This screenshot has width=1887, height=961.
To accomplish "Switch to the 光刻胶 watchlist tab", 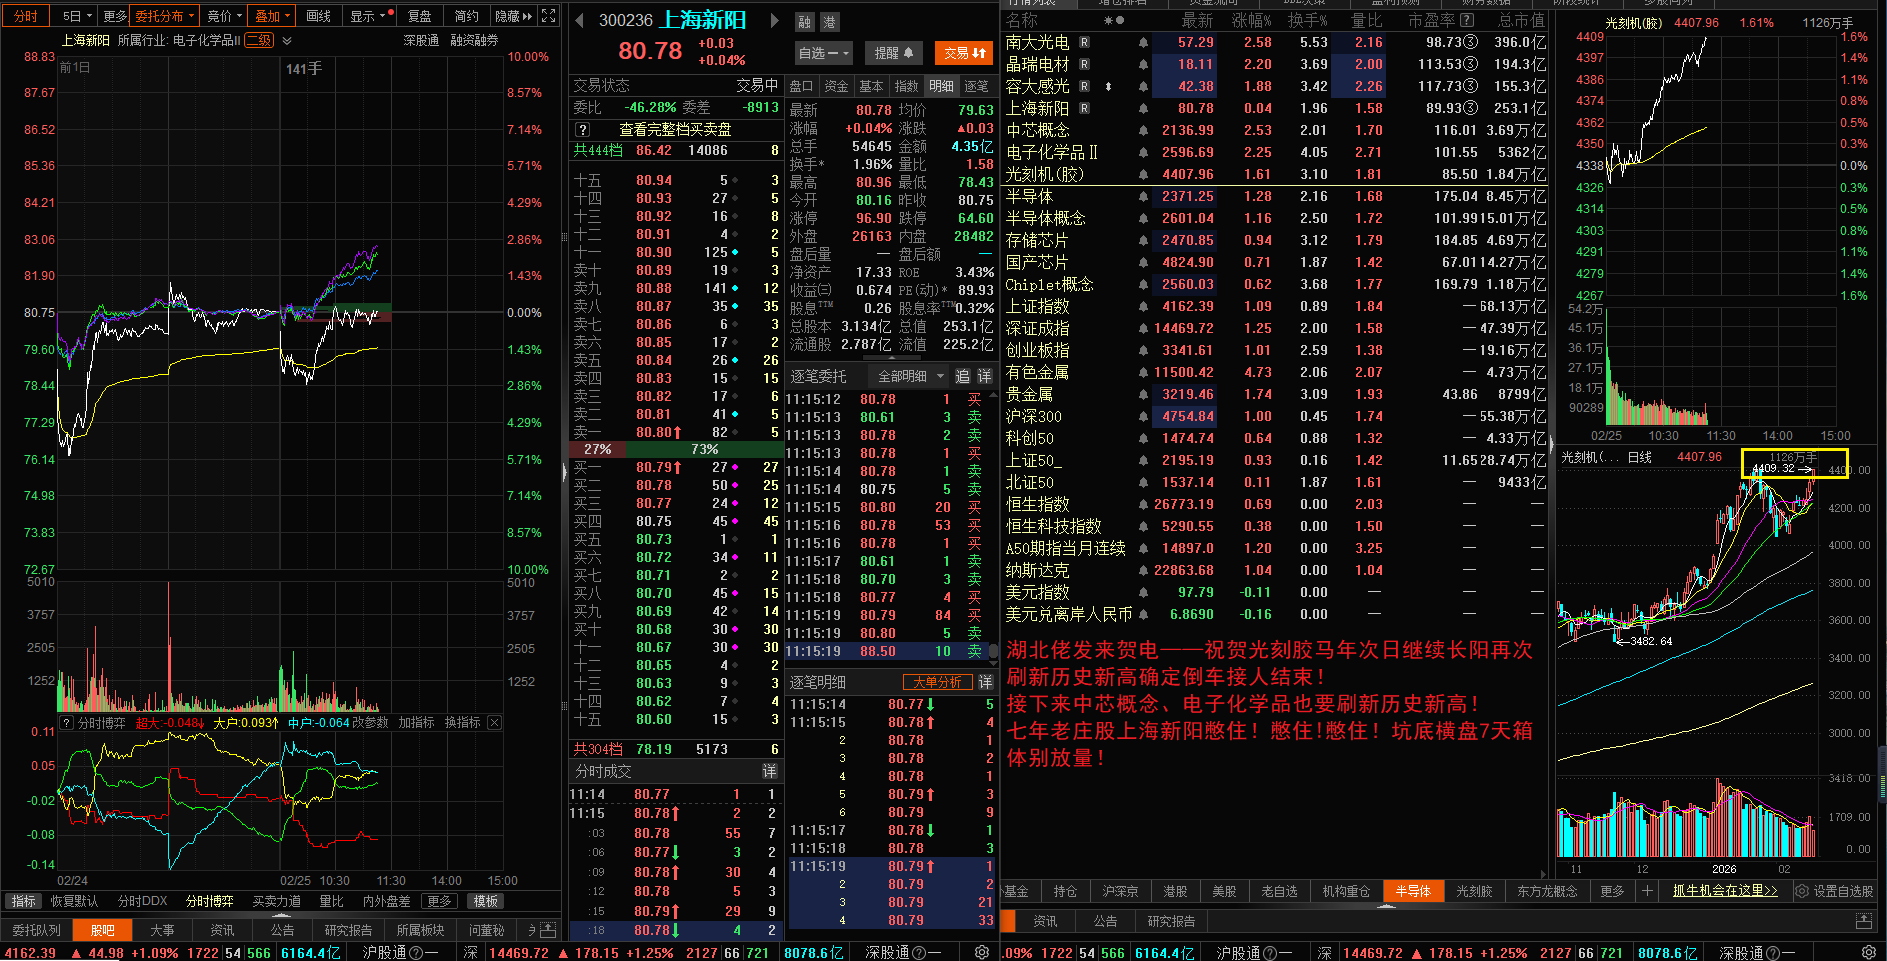I will [x=1474, y=891].
